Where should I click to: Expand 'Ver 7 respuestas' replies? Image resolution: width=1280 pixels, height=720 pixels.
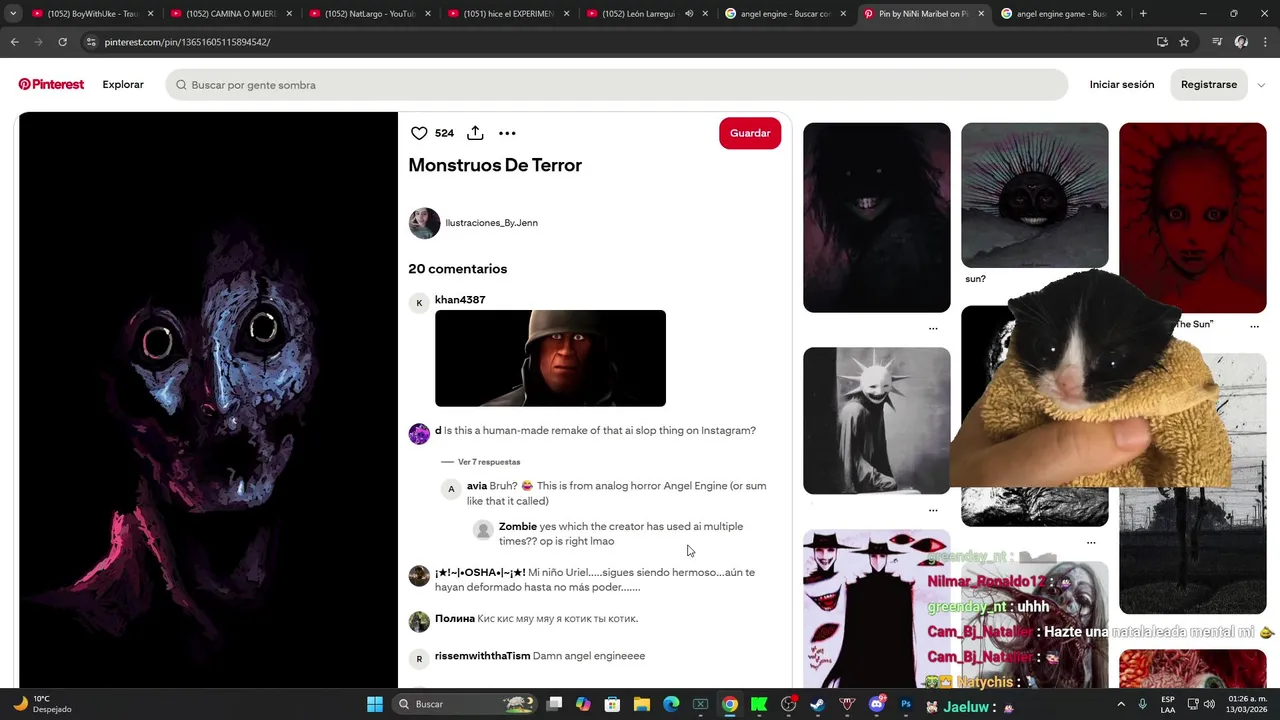coord(489,462)
